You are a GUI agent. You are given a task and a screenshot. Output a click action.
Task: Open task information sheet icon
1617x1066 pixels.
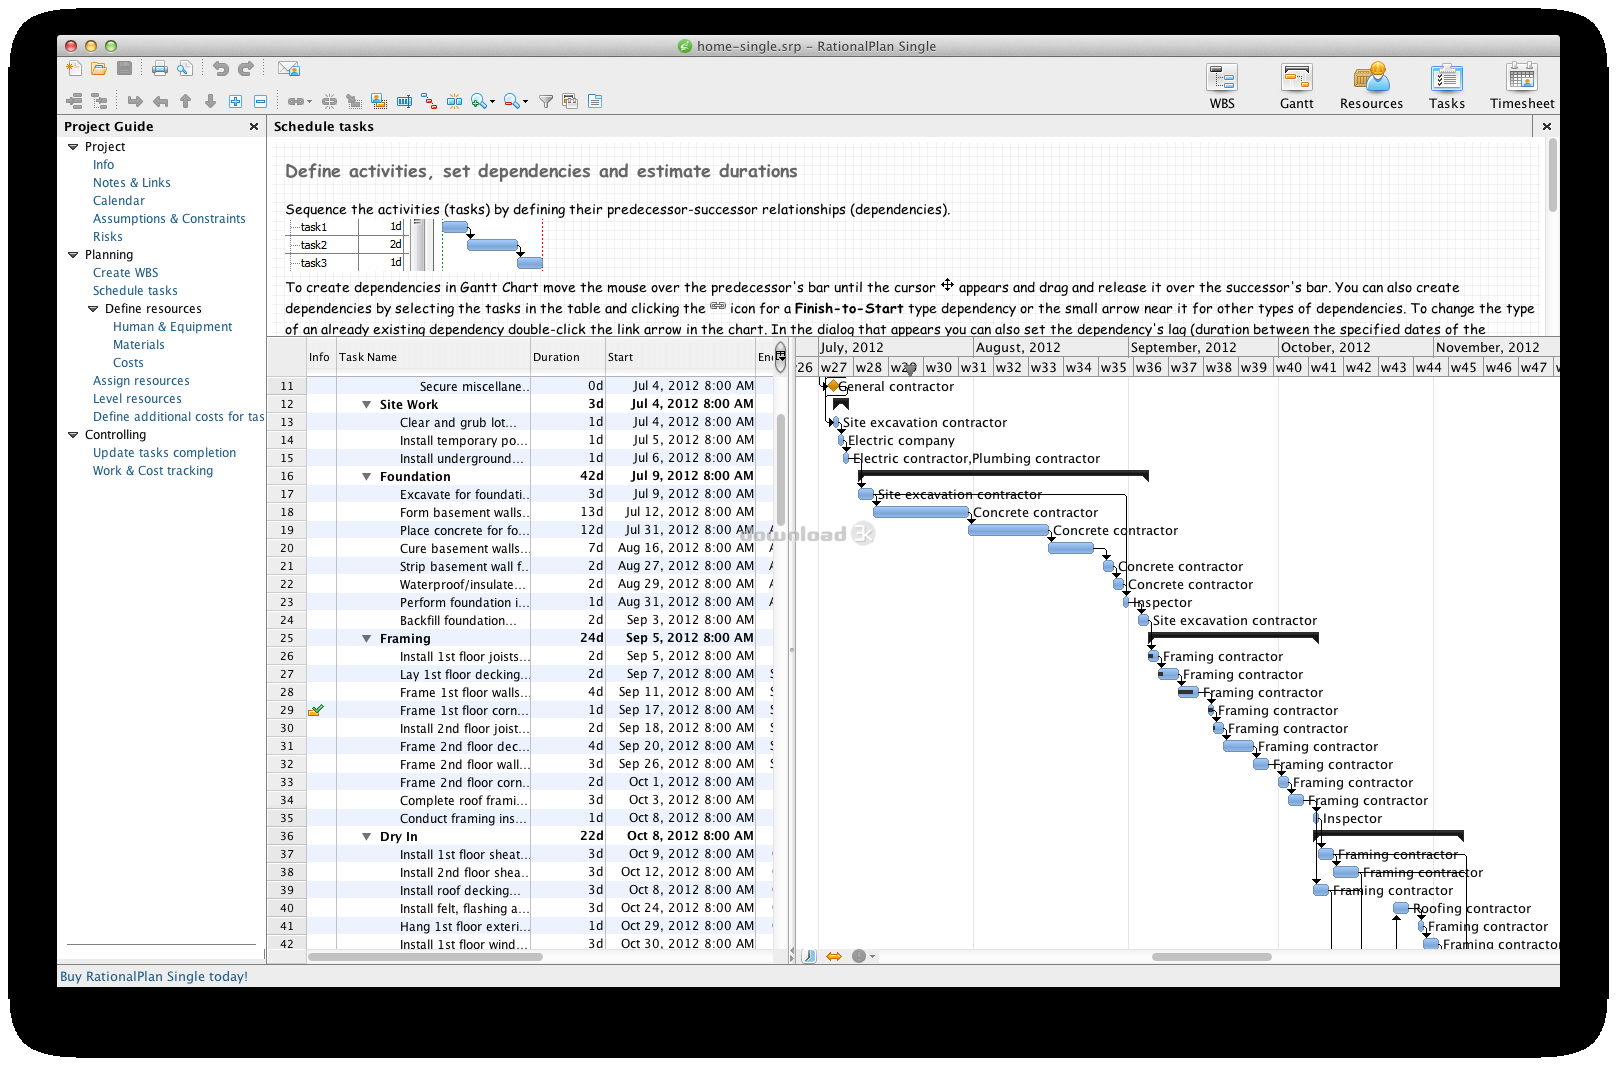(x=595, y=101)
